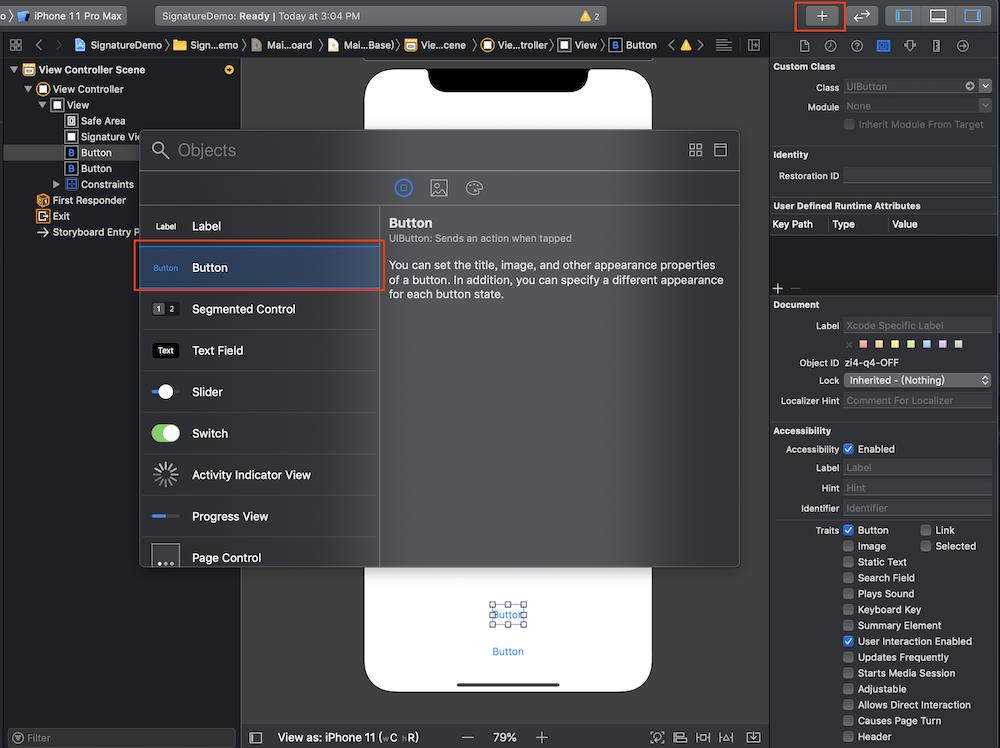This screenshot has height=748, width=1000.
Task: Open the Class combo box dropdown
Action: pos(985,86)
